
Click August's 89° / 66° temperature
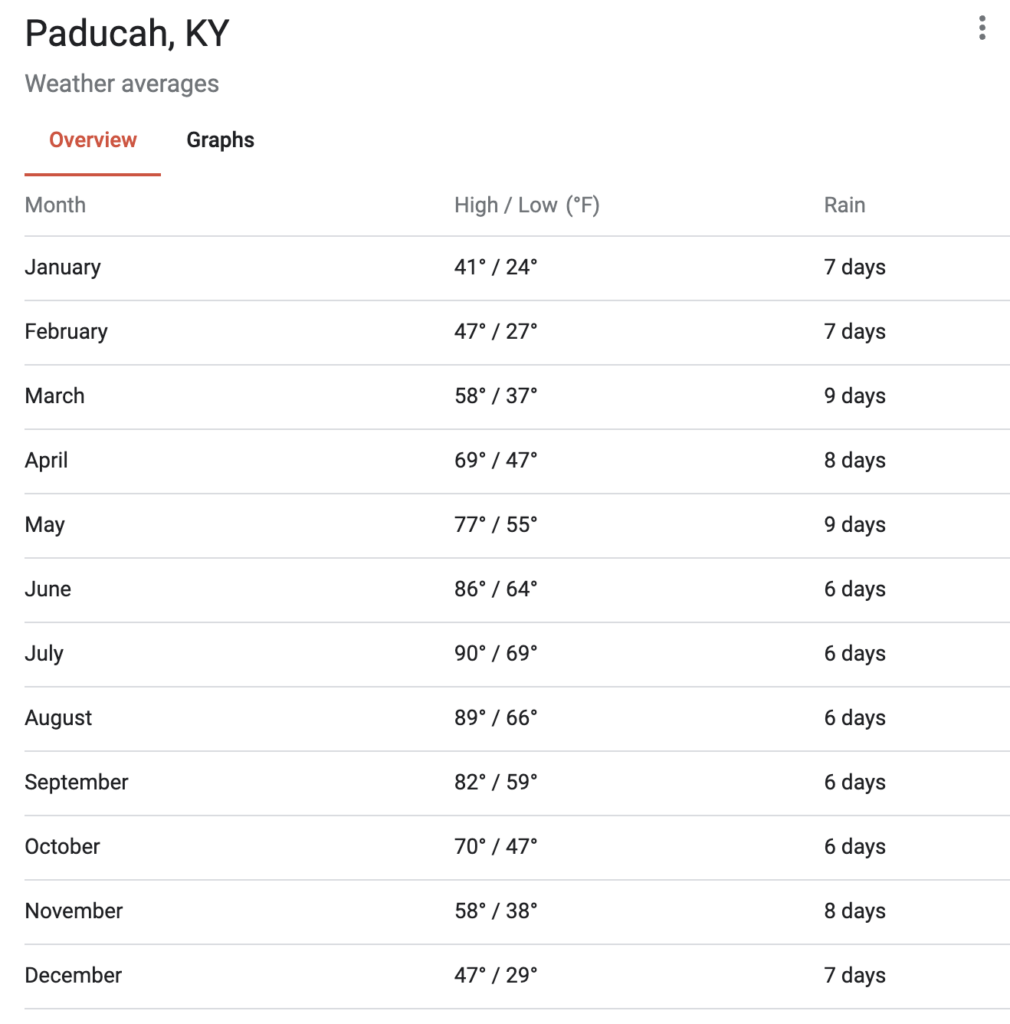pos(496,718)
